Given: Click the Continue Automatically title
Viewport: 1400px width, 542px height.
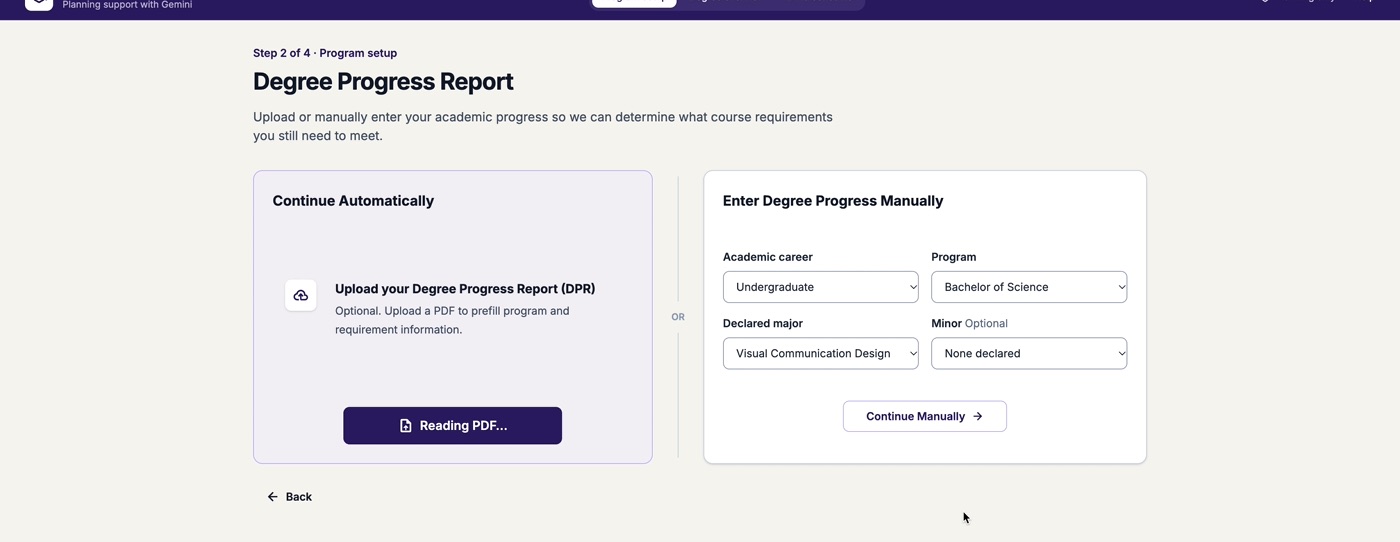Looking at the screenshot, I should pos(353,201).
